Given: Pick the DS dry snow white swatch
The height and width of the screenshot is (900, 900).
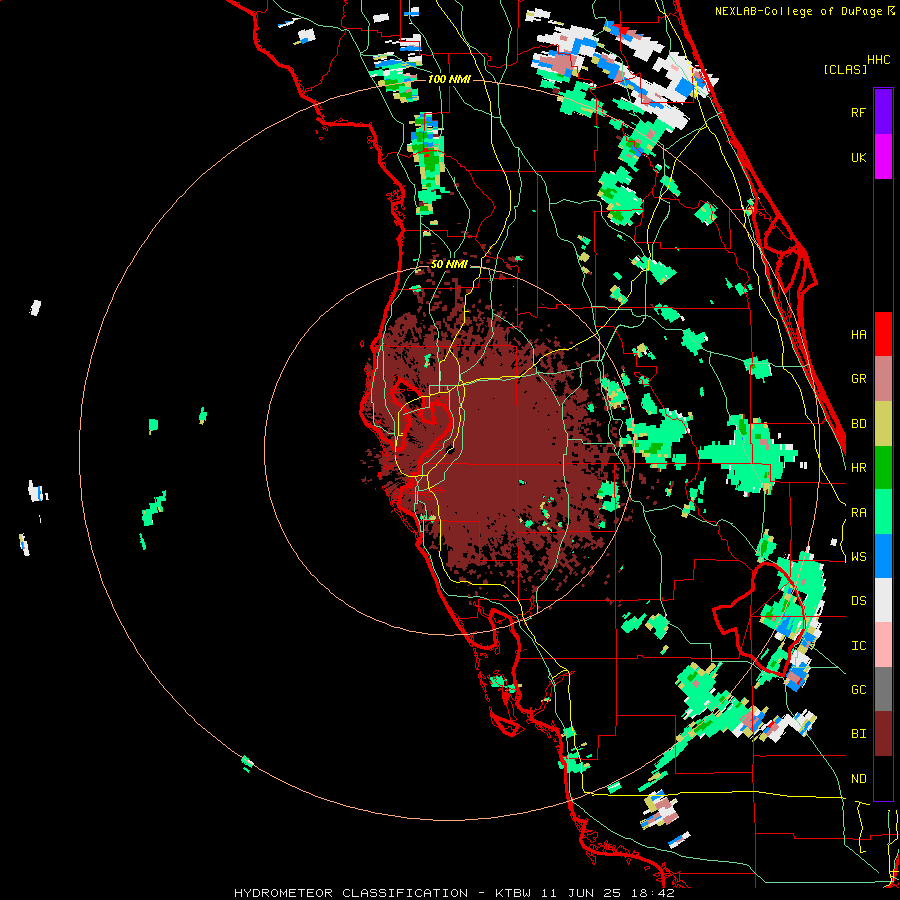Looking at the screenshot, I should coord(883,600).
